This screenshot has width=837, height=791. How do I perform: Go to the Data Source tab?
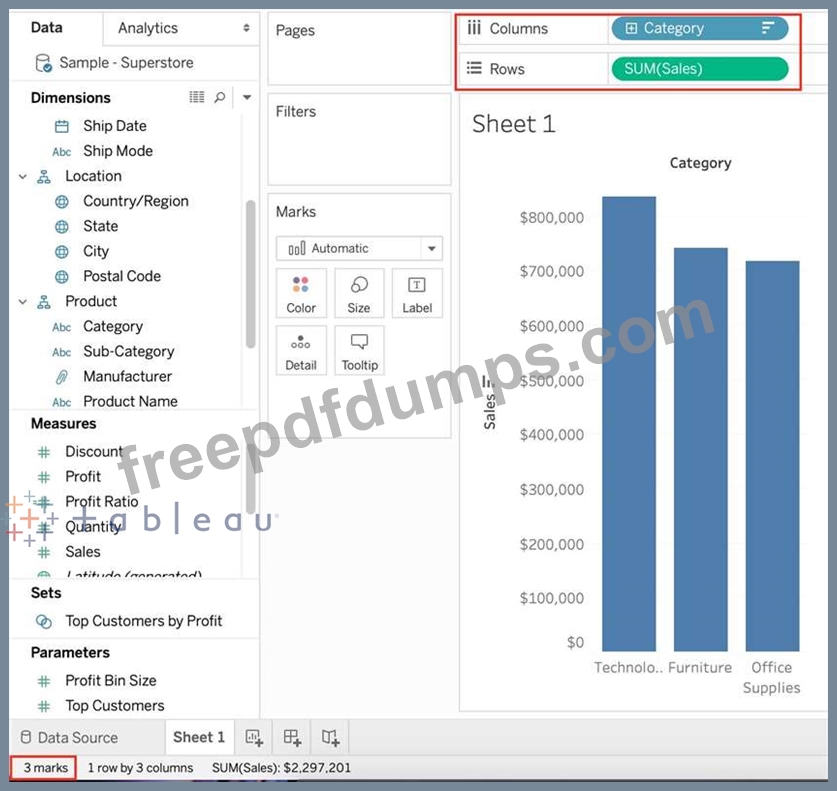[69, 738]
